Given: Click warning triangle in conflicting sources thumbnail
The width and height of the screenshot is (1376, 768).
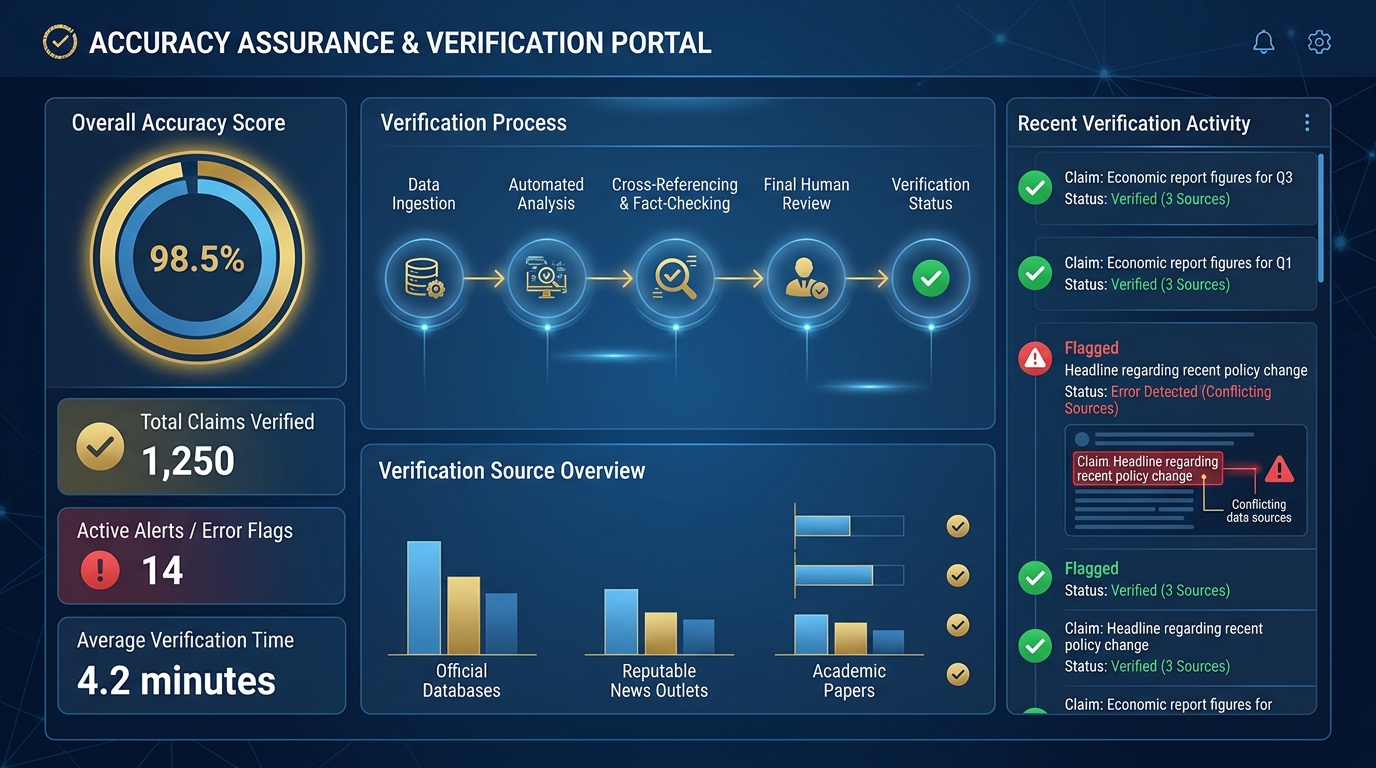Looking at the screenshot, I should 1279,469.
